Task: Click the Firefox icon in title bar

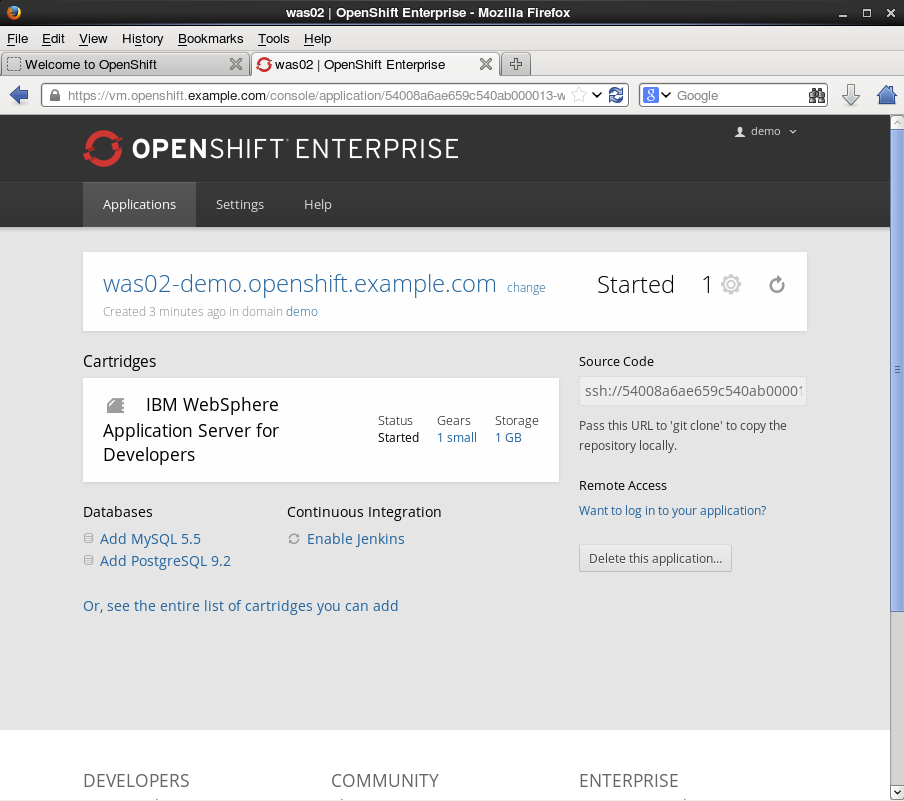Action: click(x=14, y=12)
